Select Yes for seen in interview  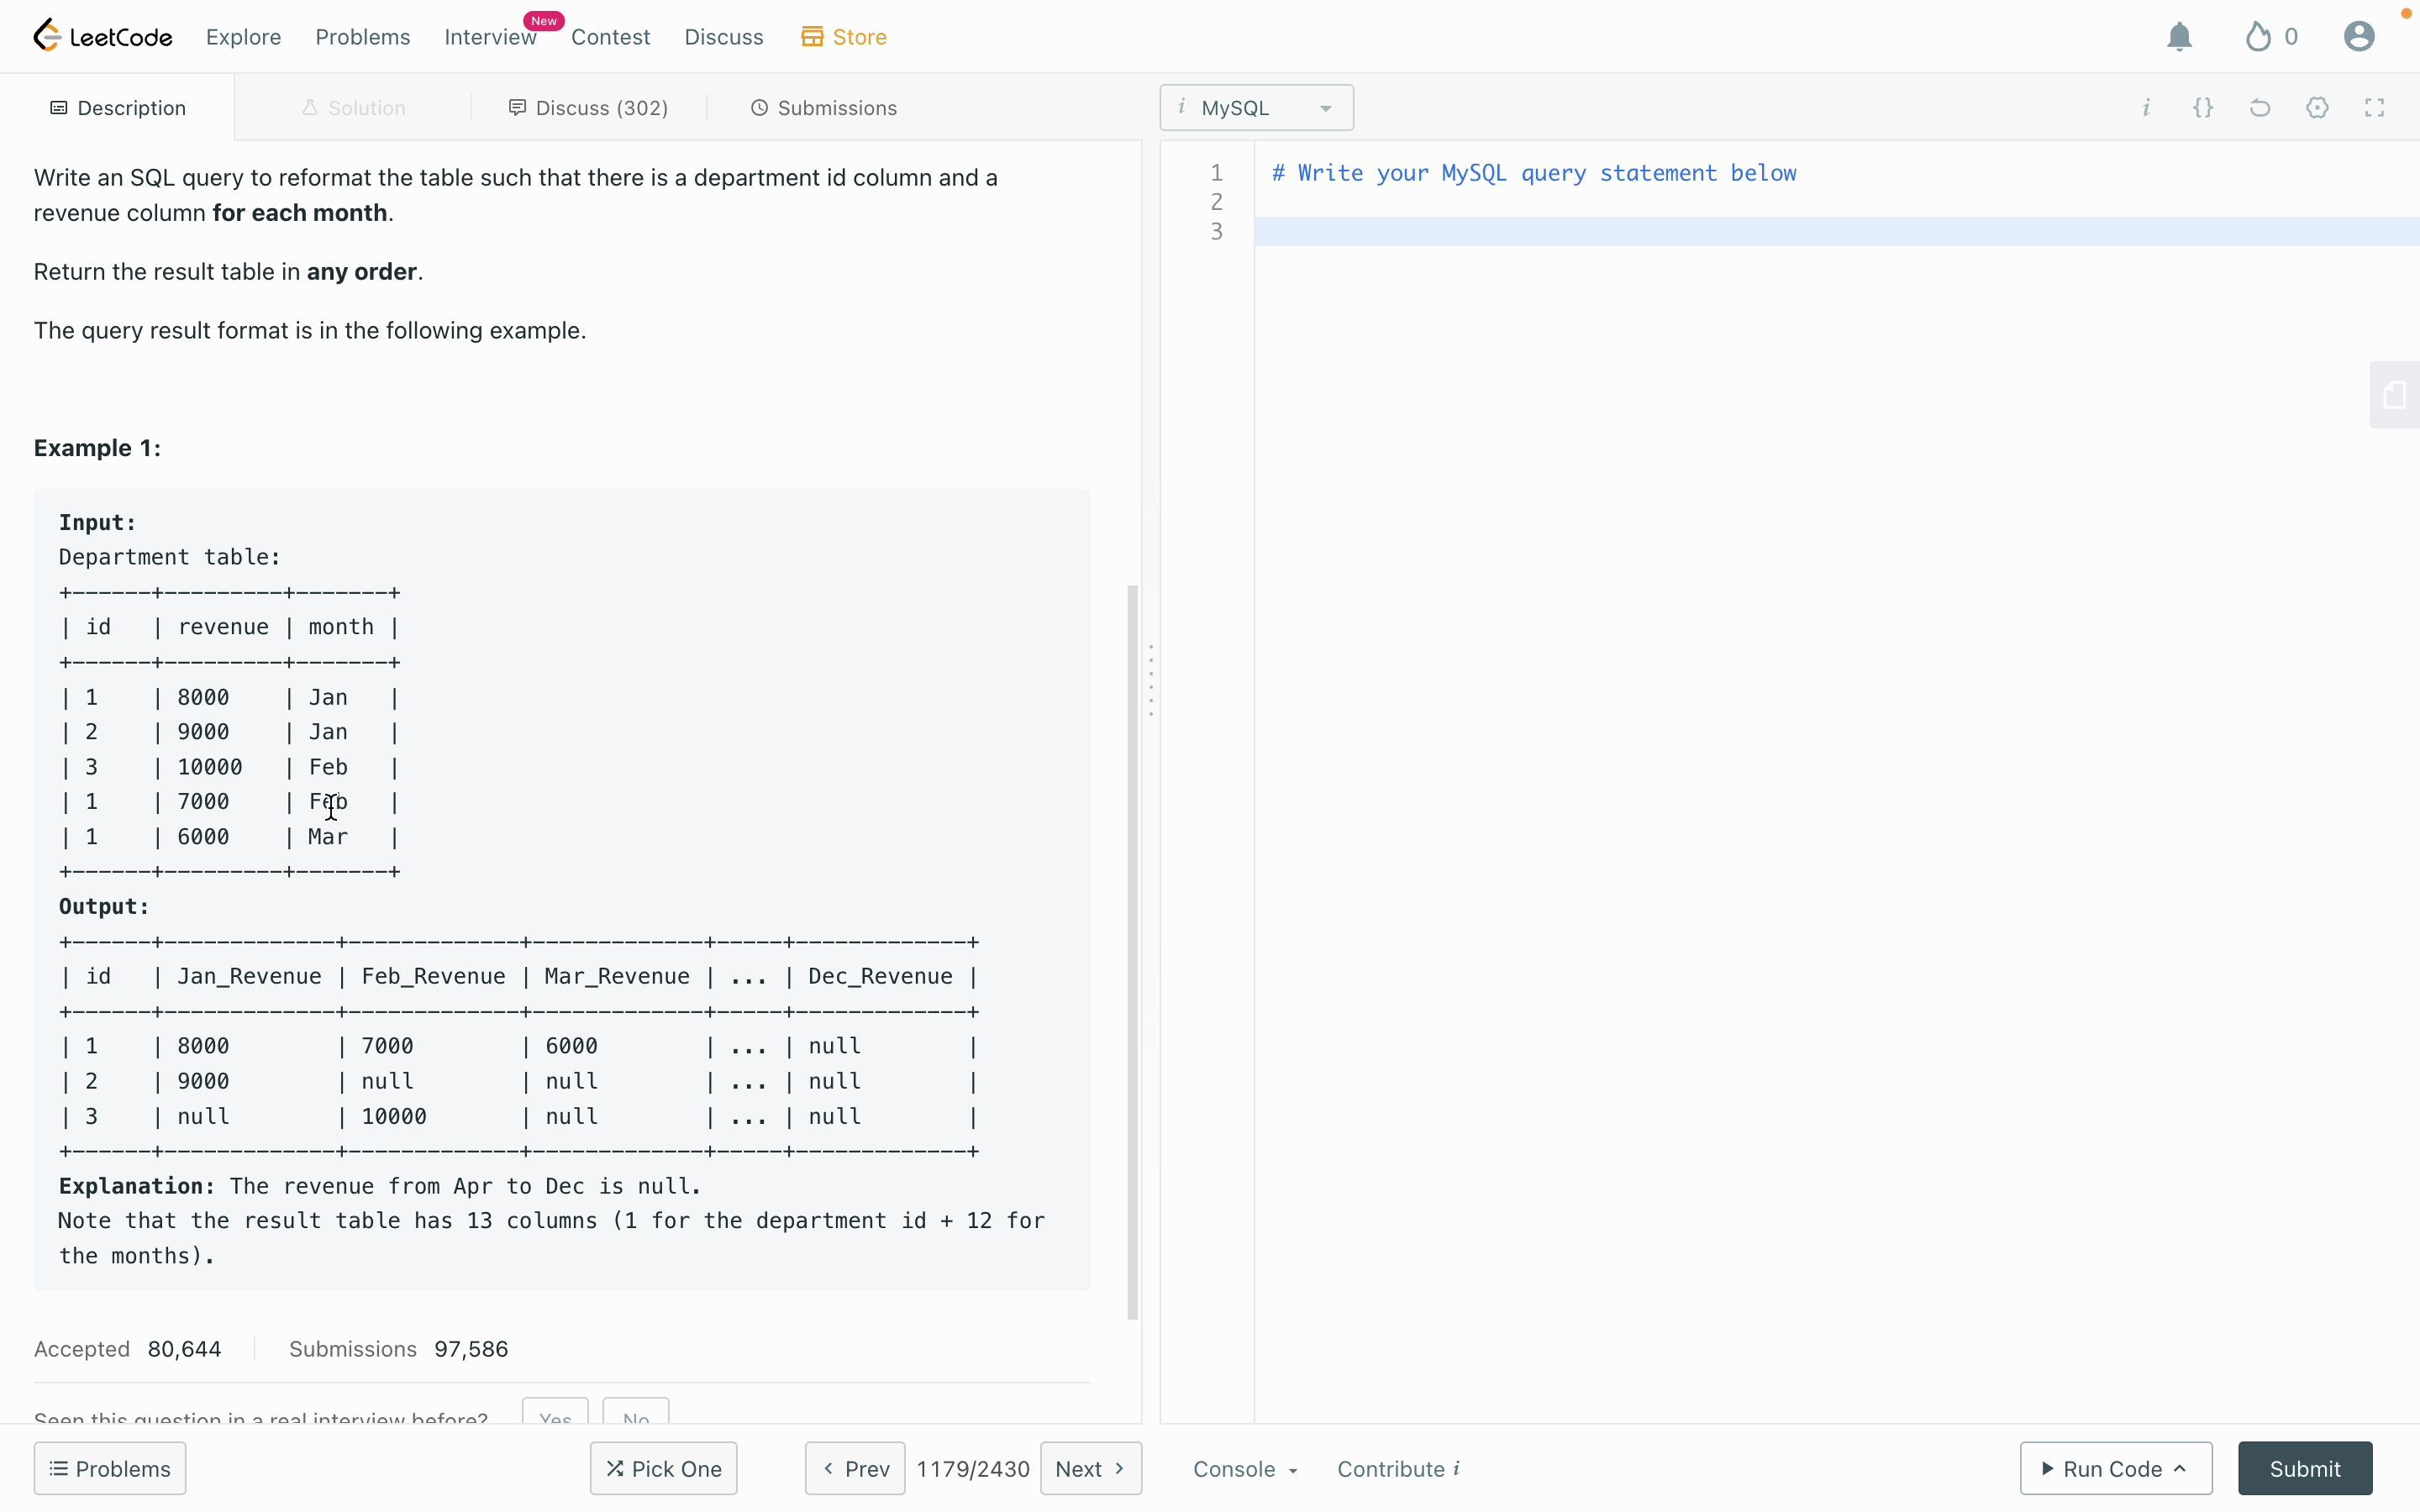(x=555, y=1415)
